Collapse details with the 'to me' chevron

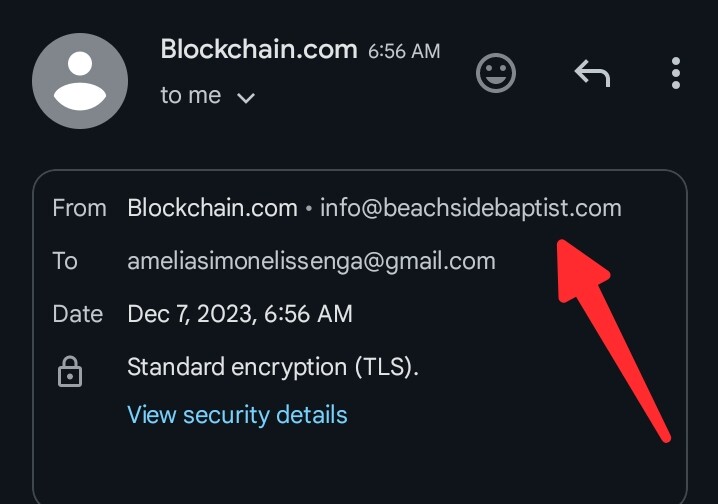246,98
